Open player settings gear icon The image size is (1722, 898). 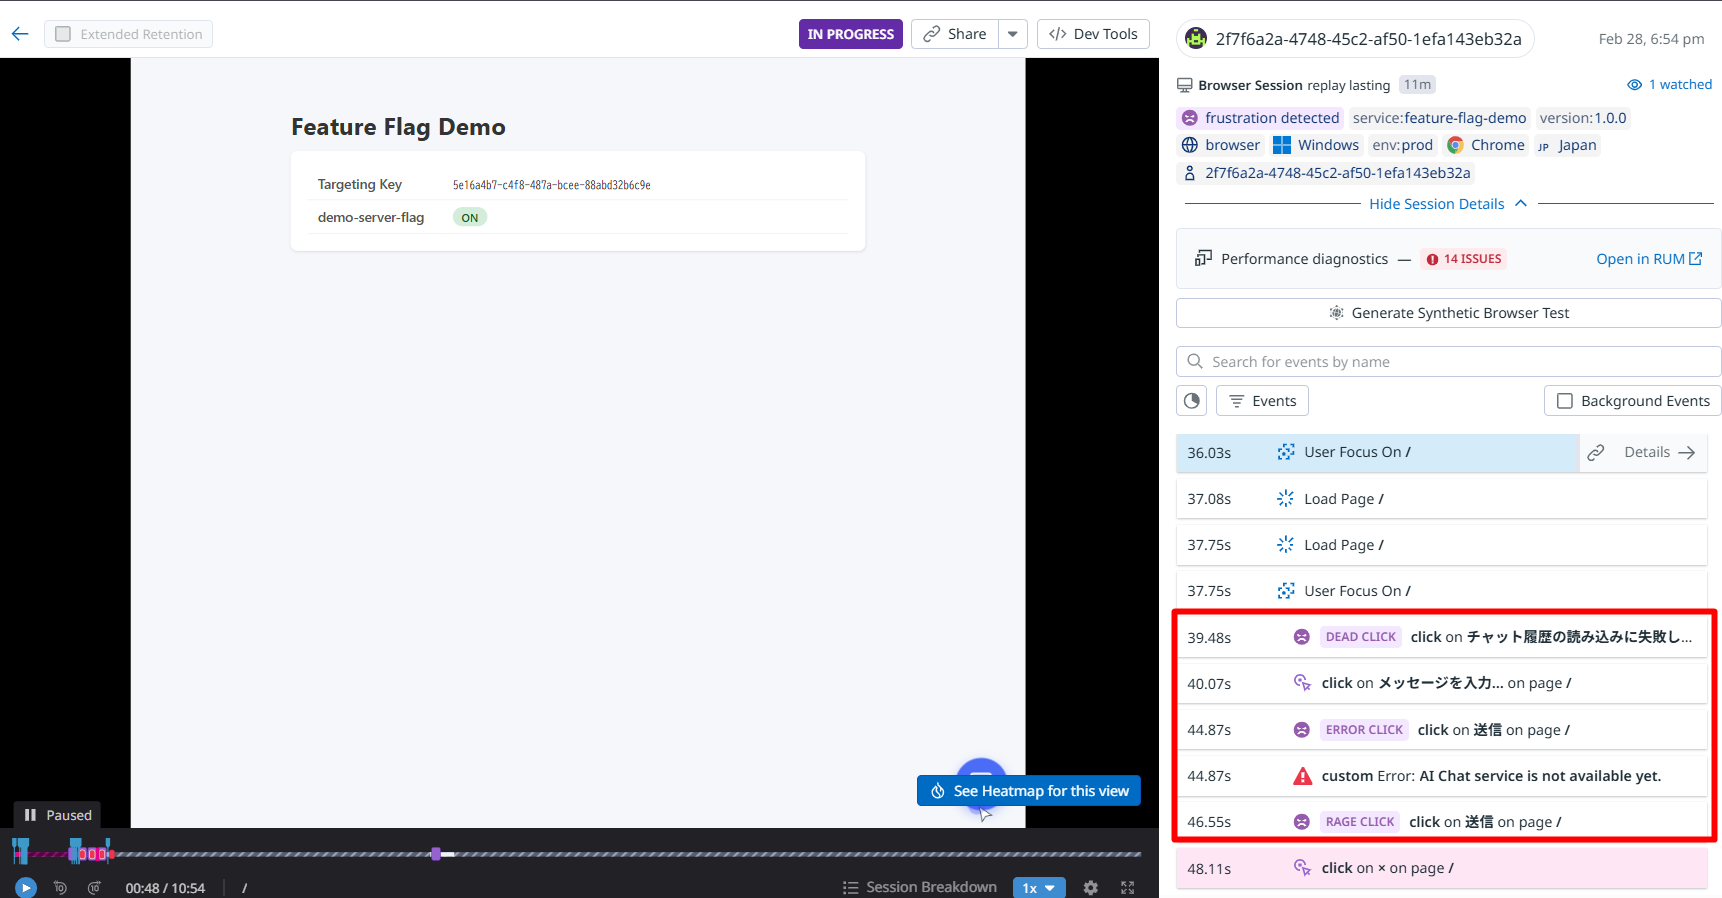(1091, 888)
